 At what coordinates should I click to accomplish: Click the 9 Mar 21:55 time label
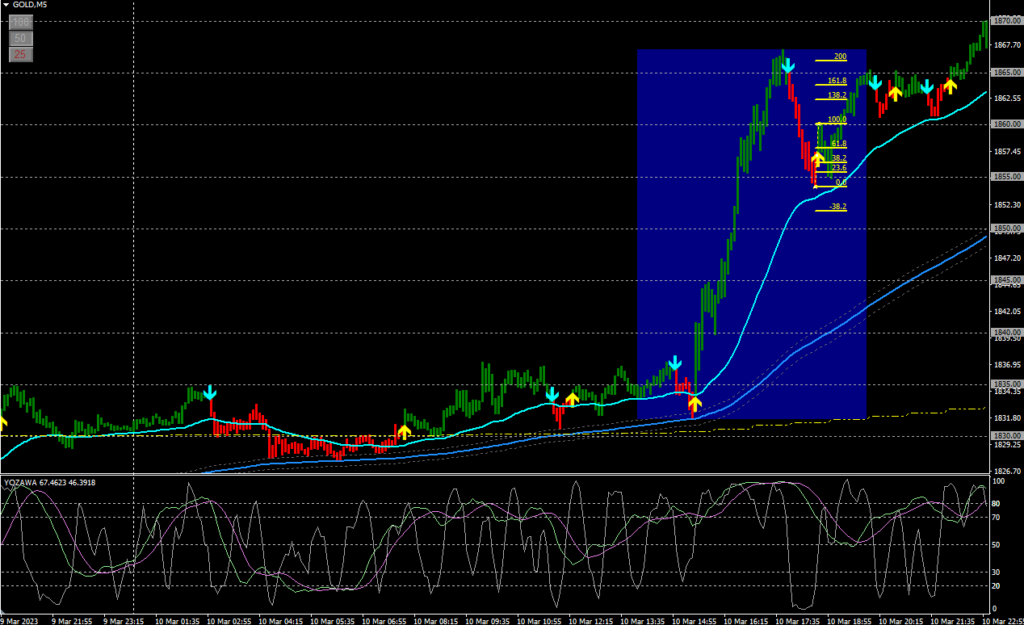[72, 620]
